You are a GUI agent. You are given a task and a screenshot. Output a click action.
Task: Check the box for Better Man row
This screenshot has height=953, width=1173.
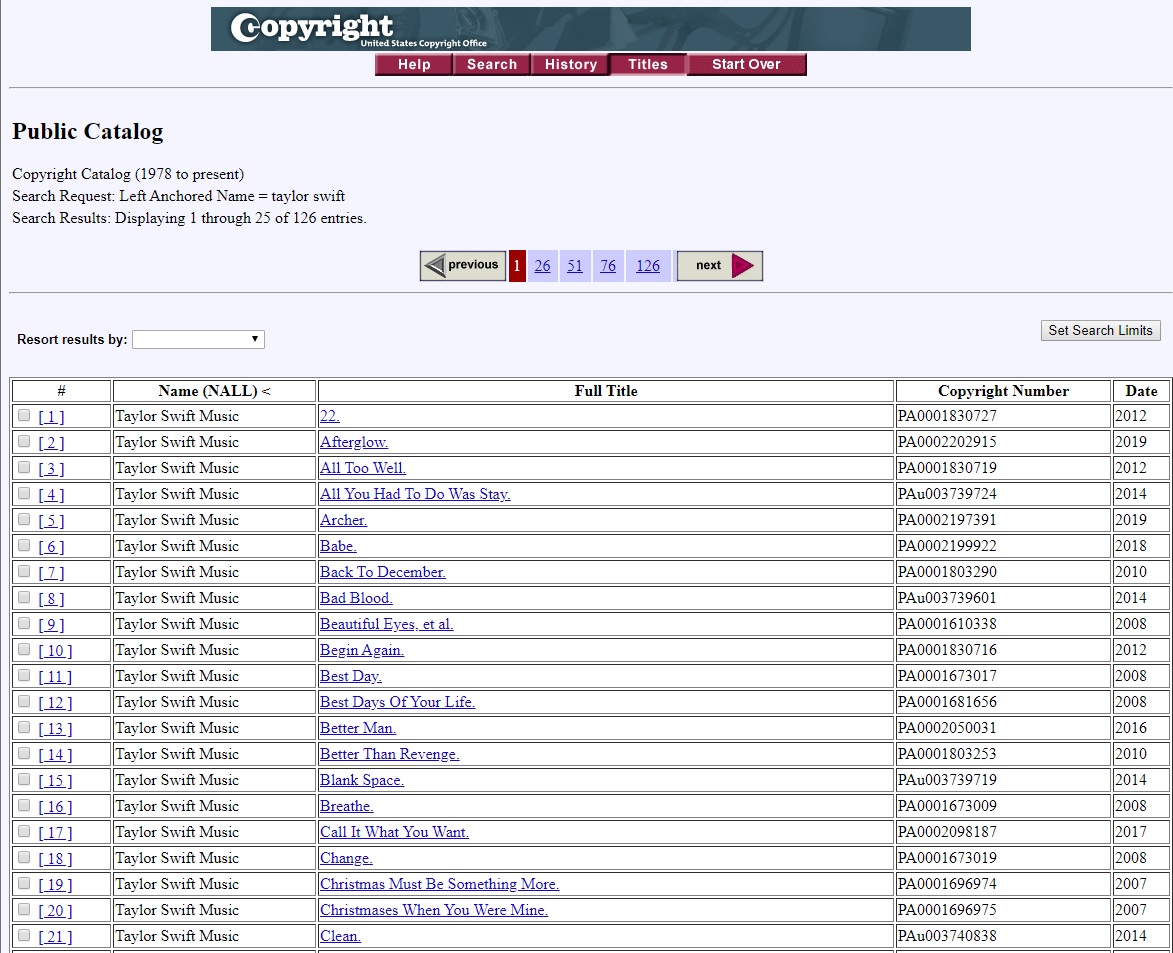[24, 727]
